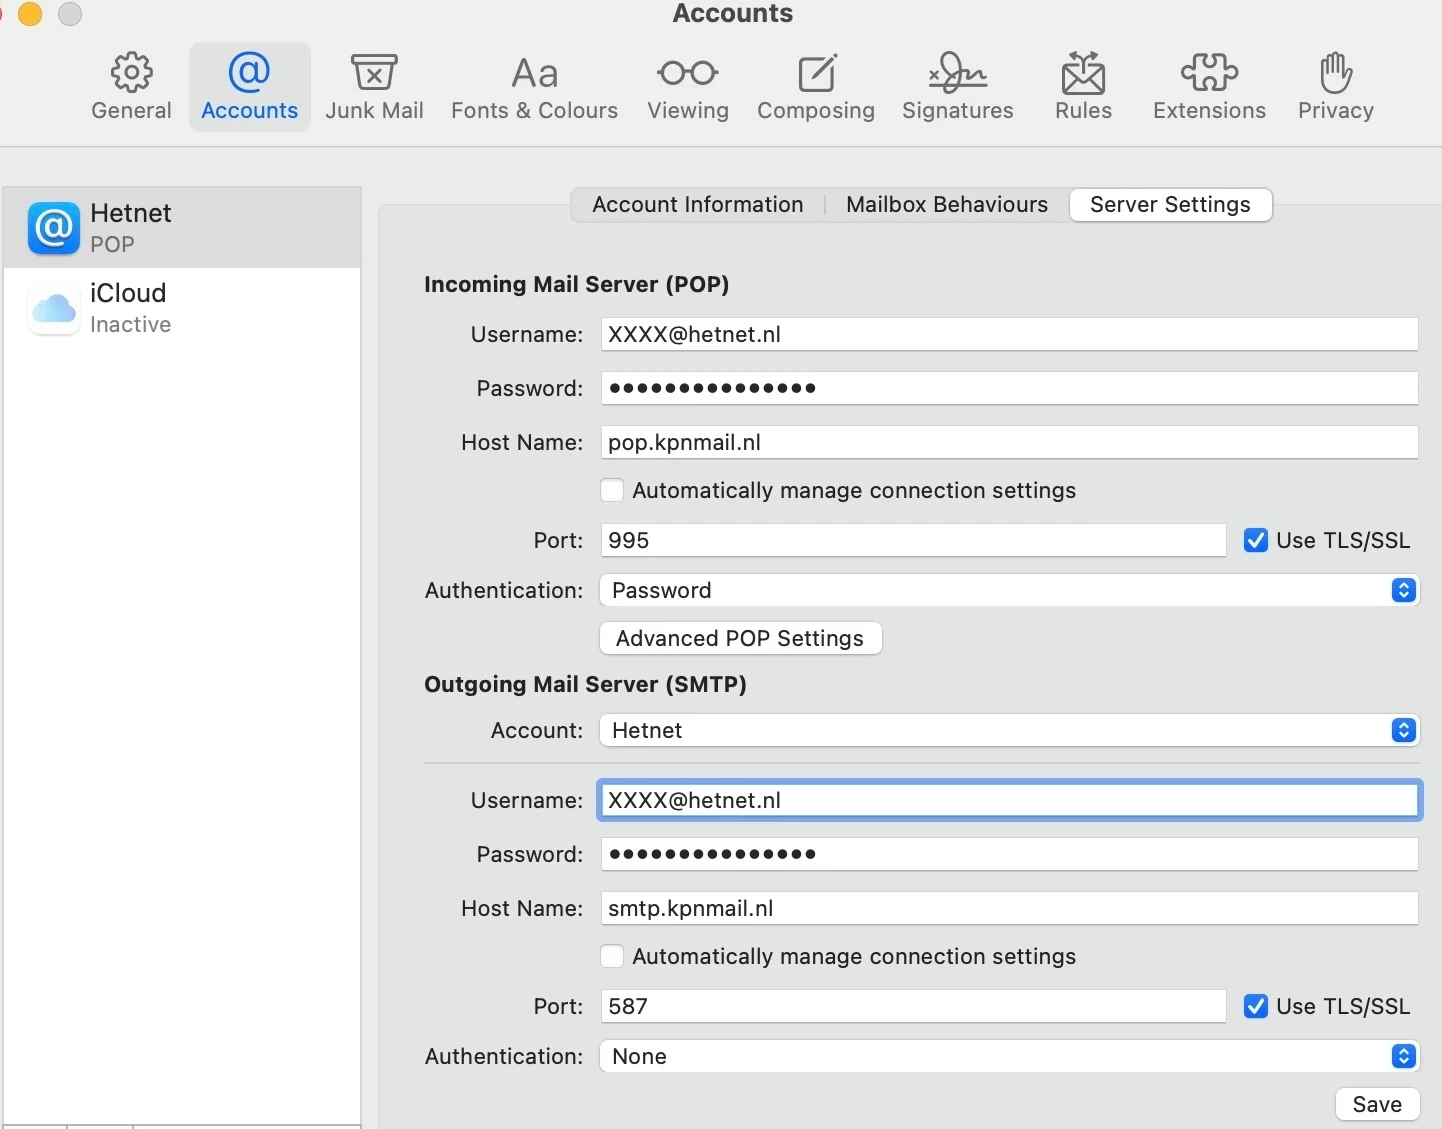The height and width of the screenshot is (1129, 1442).
Task: Open outgoing Authentication dropdown showing None
Action: click(1008, 1056)
